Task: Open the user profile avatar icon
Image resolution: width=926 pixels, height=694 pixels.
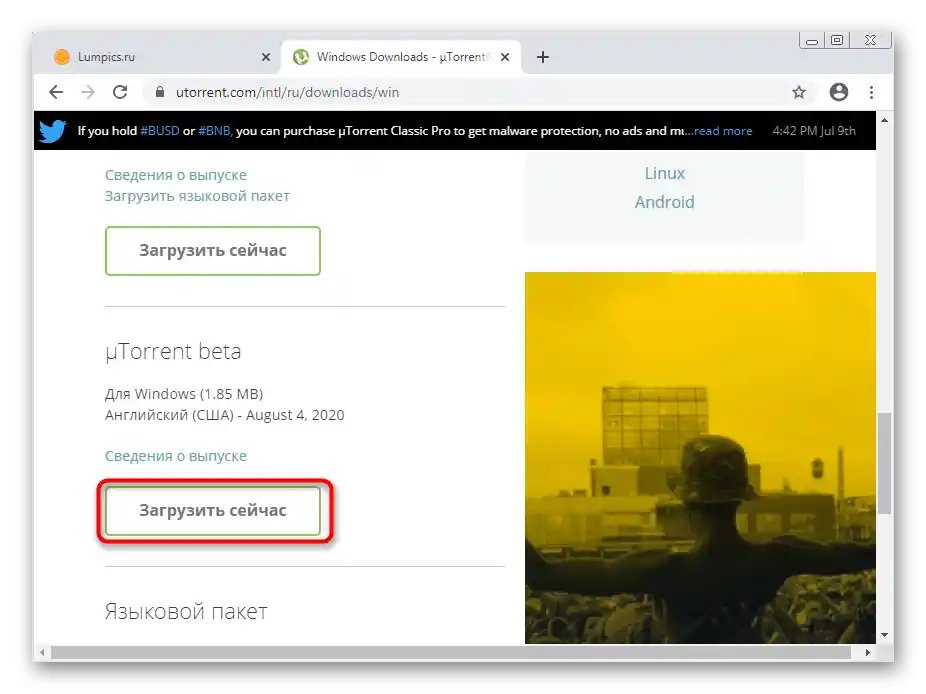Action: click(x=839, y=92)
